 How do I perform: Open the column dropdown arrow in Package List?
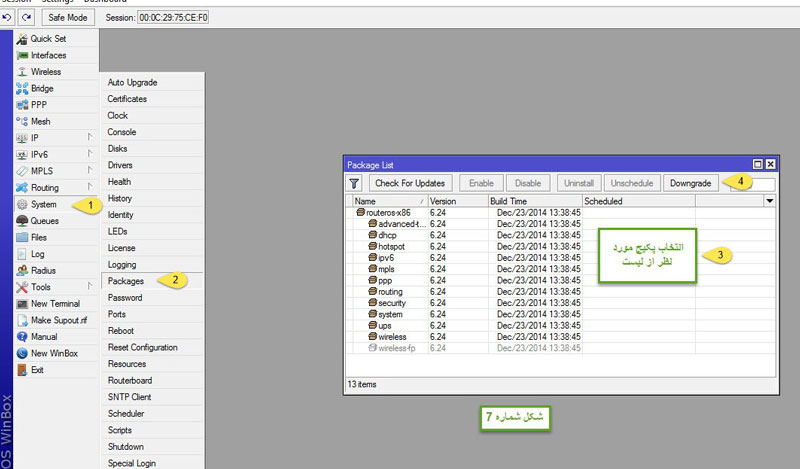pos(769,201)
